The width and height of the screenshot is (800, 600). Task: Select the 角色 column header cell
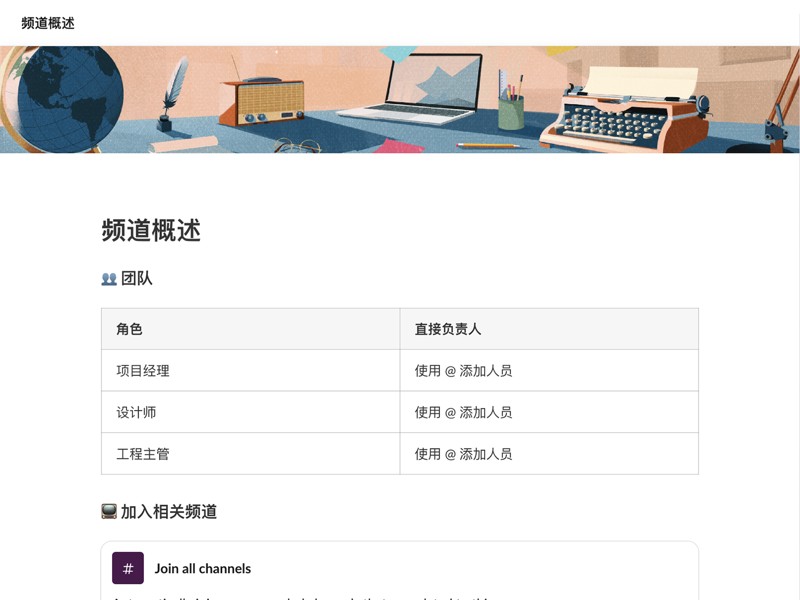pos(128,328)
